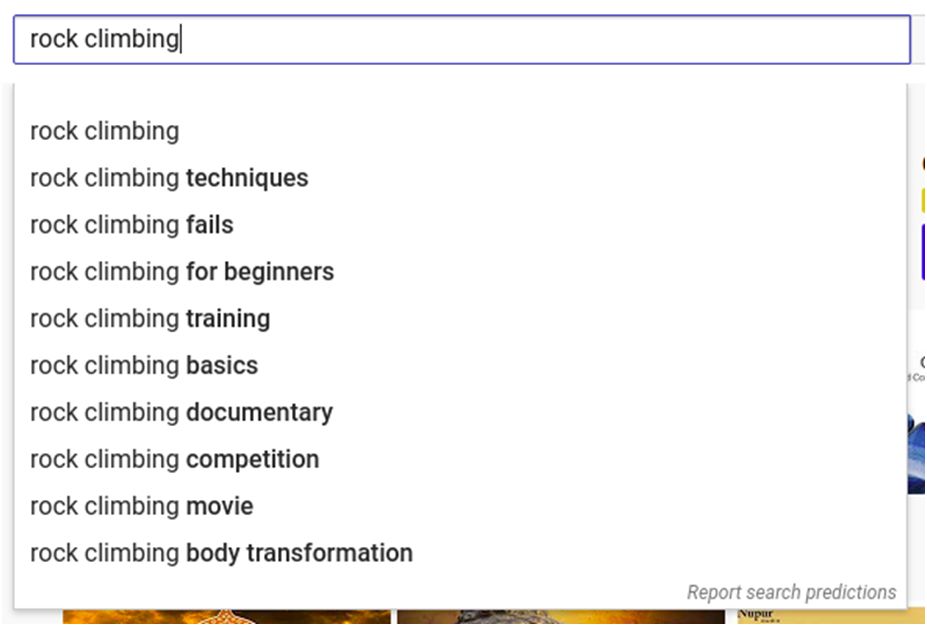927x626 pixels.
Task: Choose 'rock climbing competition' suggestion
Action: (175, 460)
